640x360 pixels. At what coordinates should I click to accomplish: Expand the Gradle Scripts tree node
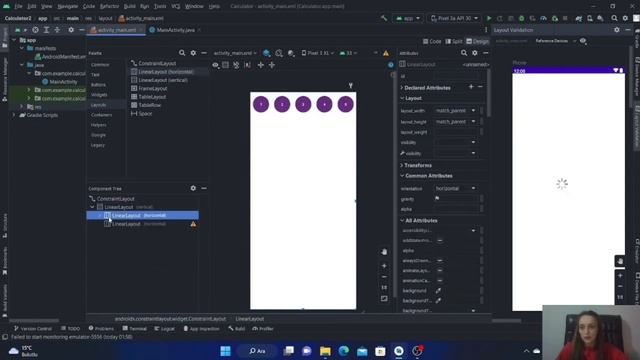(x=14, y=115)
